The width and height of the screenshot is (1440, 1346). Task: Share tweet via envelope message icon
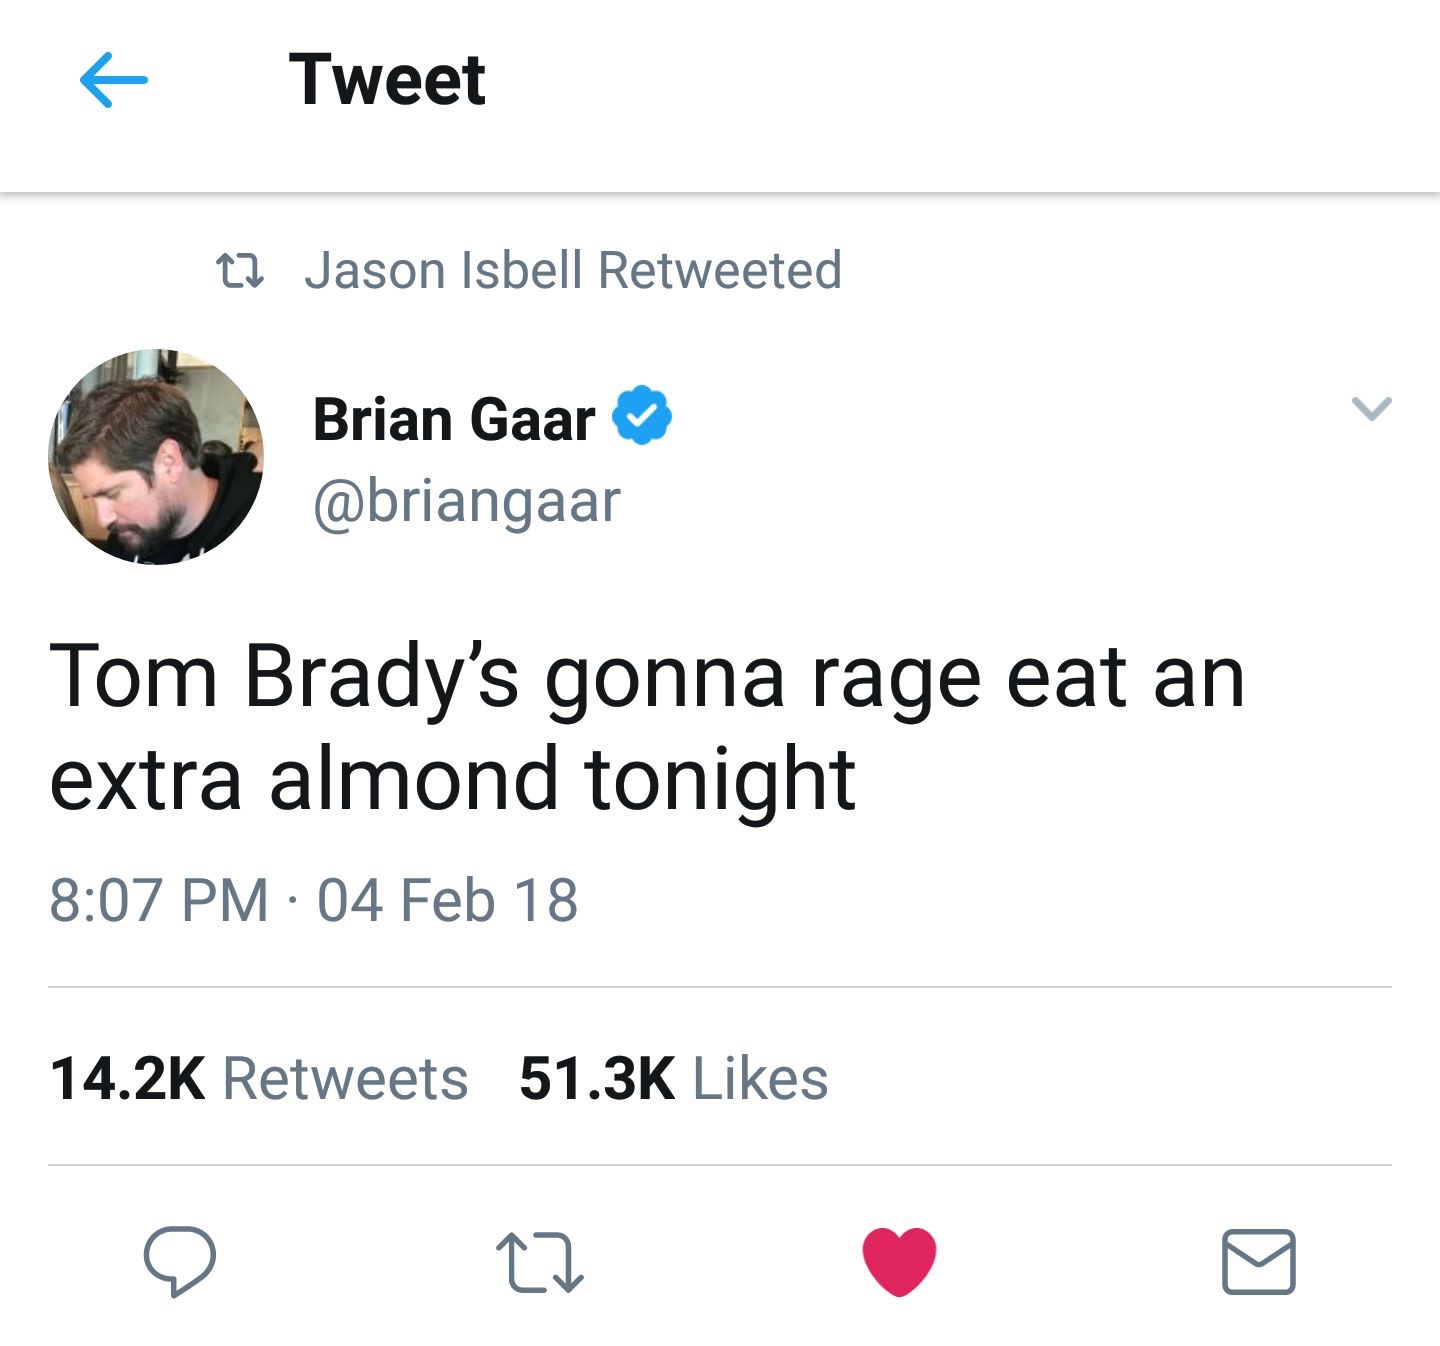pos(1259,1262)
